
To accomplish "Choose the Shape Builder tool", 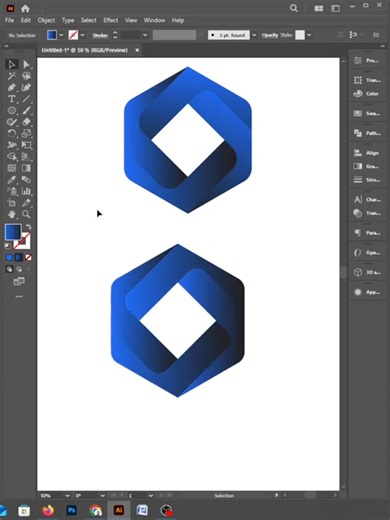I will click(x=12, y=156).
